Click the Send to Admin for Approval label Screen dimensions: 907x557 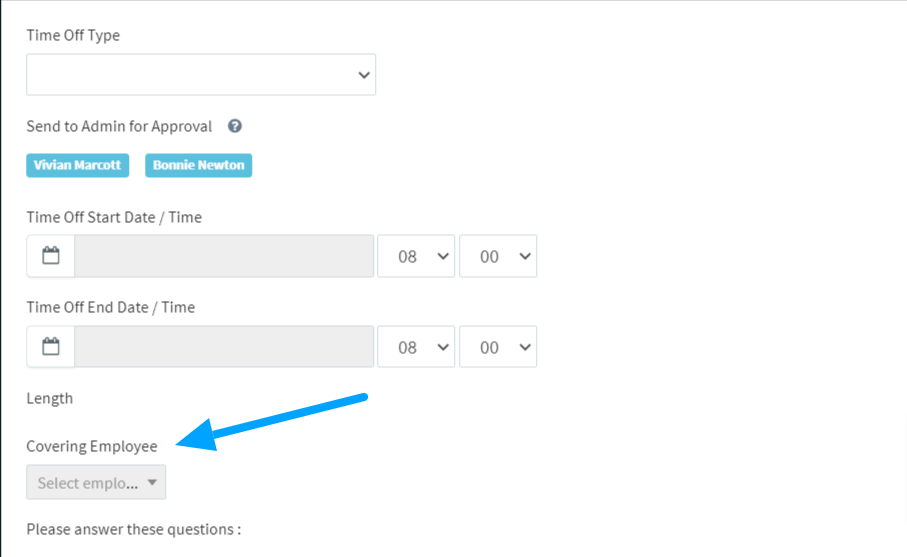(119, 126)
